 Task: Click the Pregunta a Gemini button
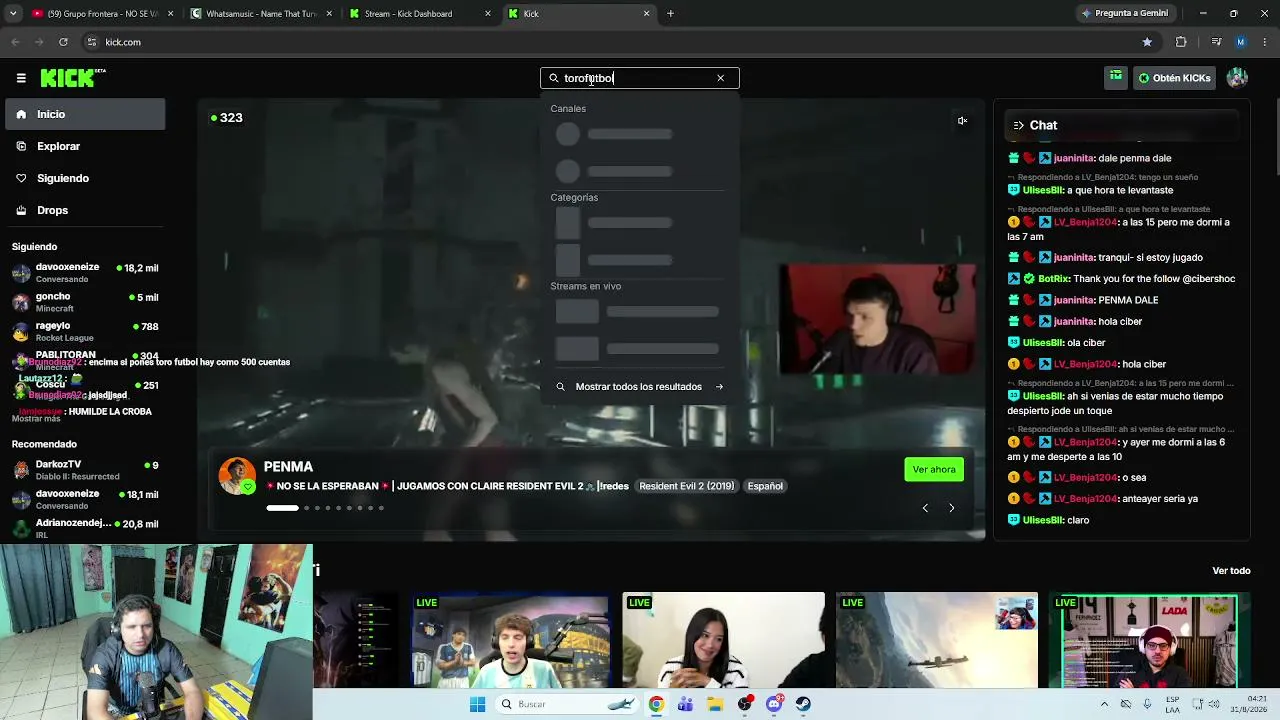(x=1124, y=14)
